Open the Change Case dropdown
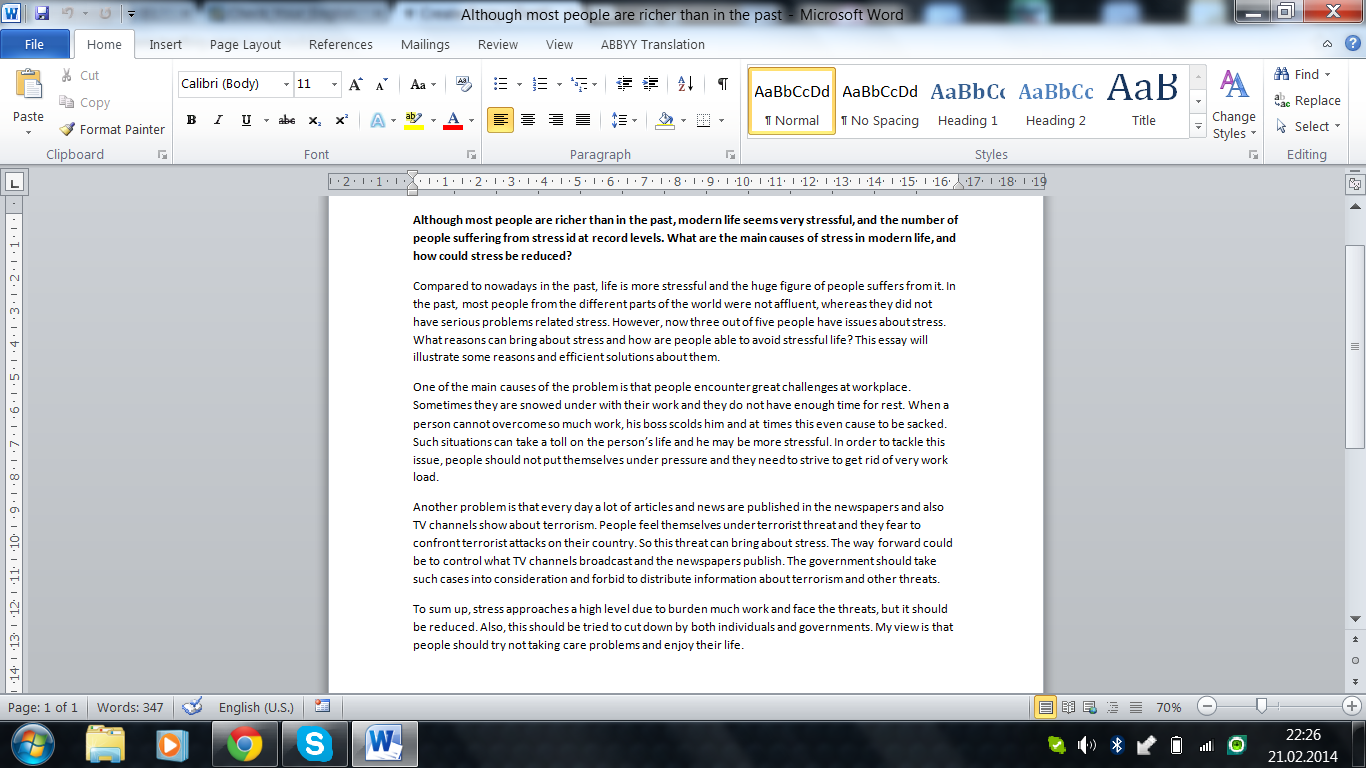This screenshot has height=768, width=1366. pyautogui.click(x=422, y=84)
